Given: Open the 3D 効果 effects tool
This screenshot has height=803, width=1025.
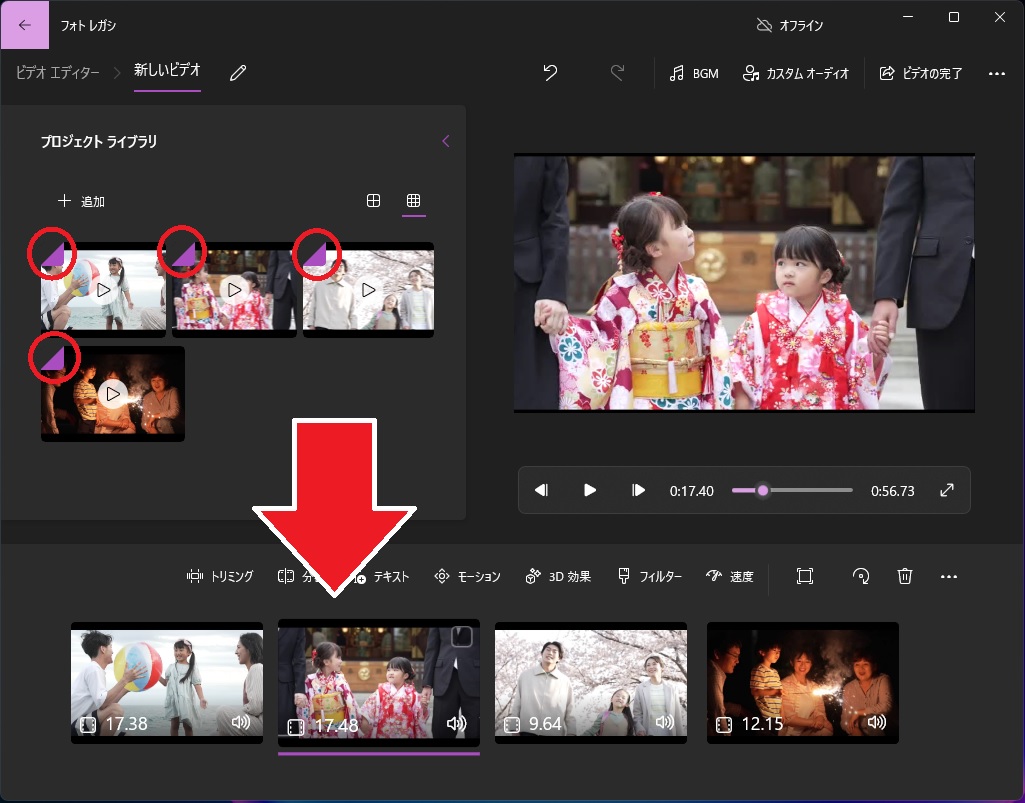Looking at the screenshot, I should (x=558, y=576).
